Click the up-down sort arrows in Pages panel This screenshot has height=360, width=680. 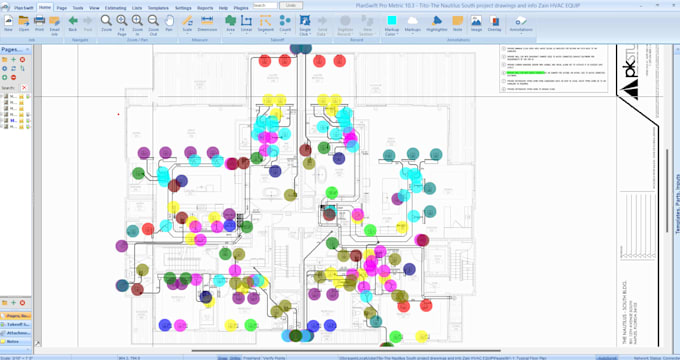22,69
